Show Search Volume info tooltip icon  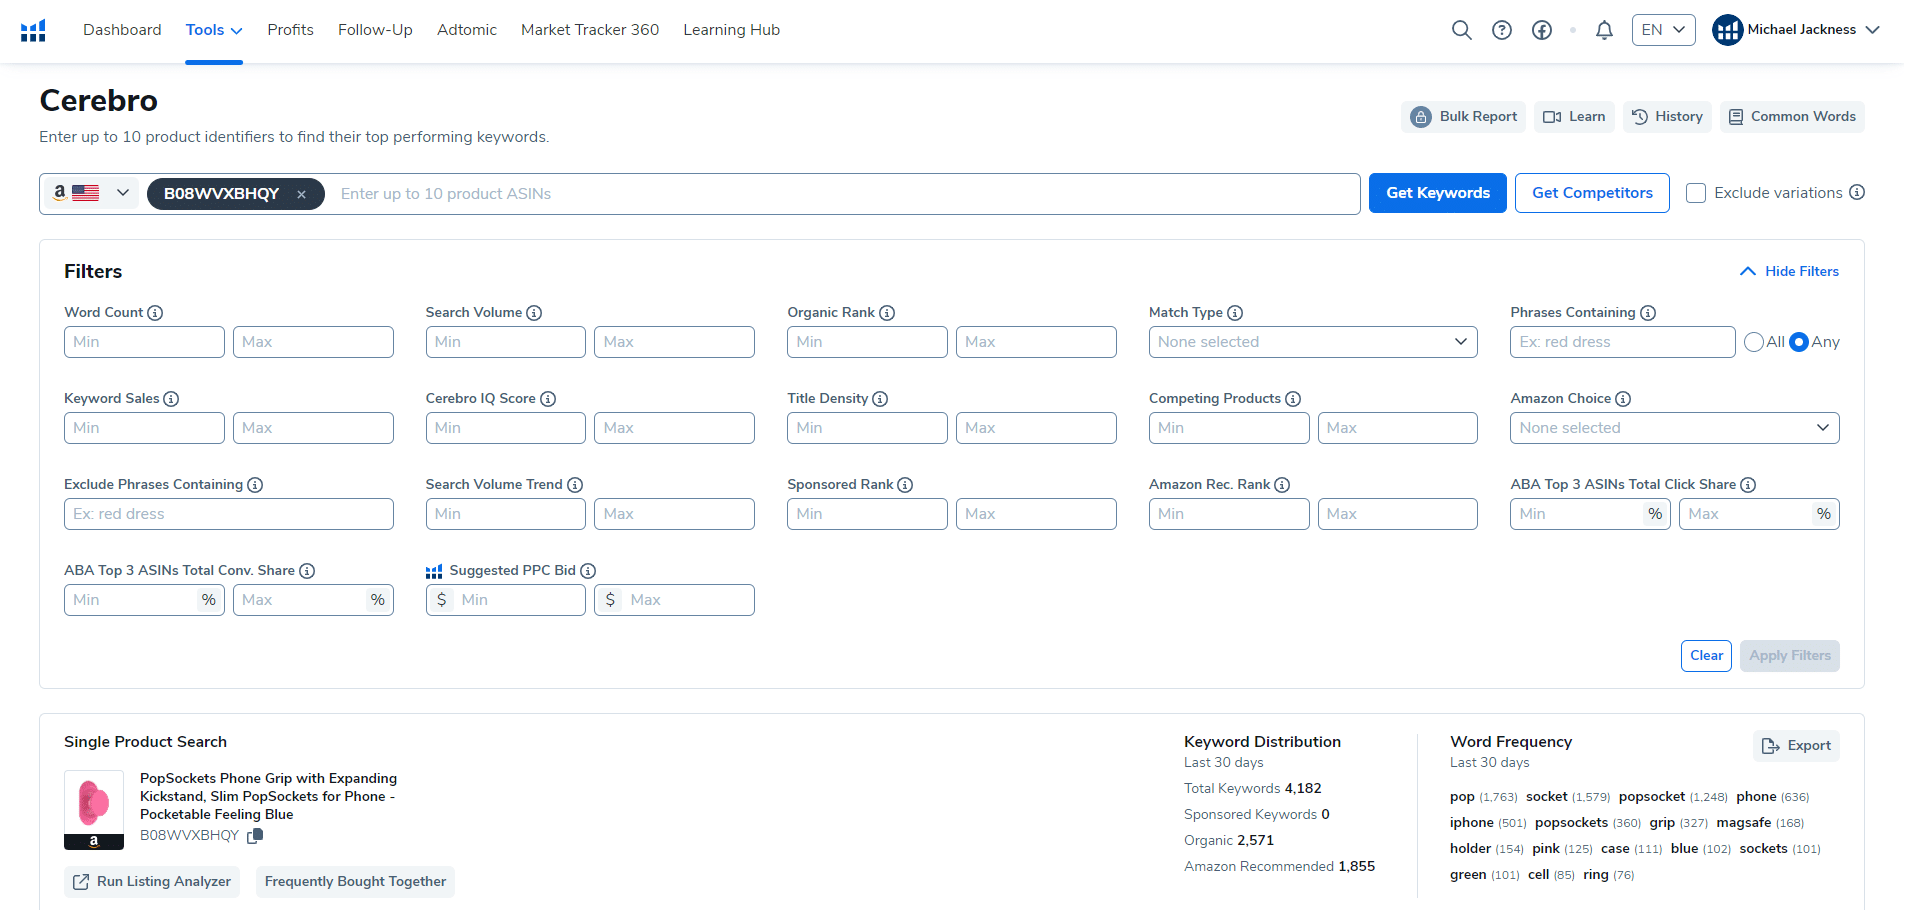pos(534,313)
